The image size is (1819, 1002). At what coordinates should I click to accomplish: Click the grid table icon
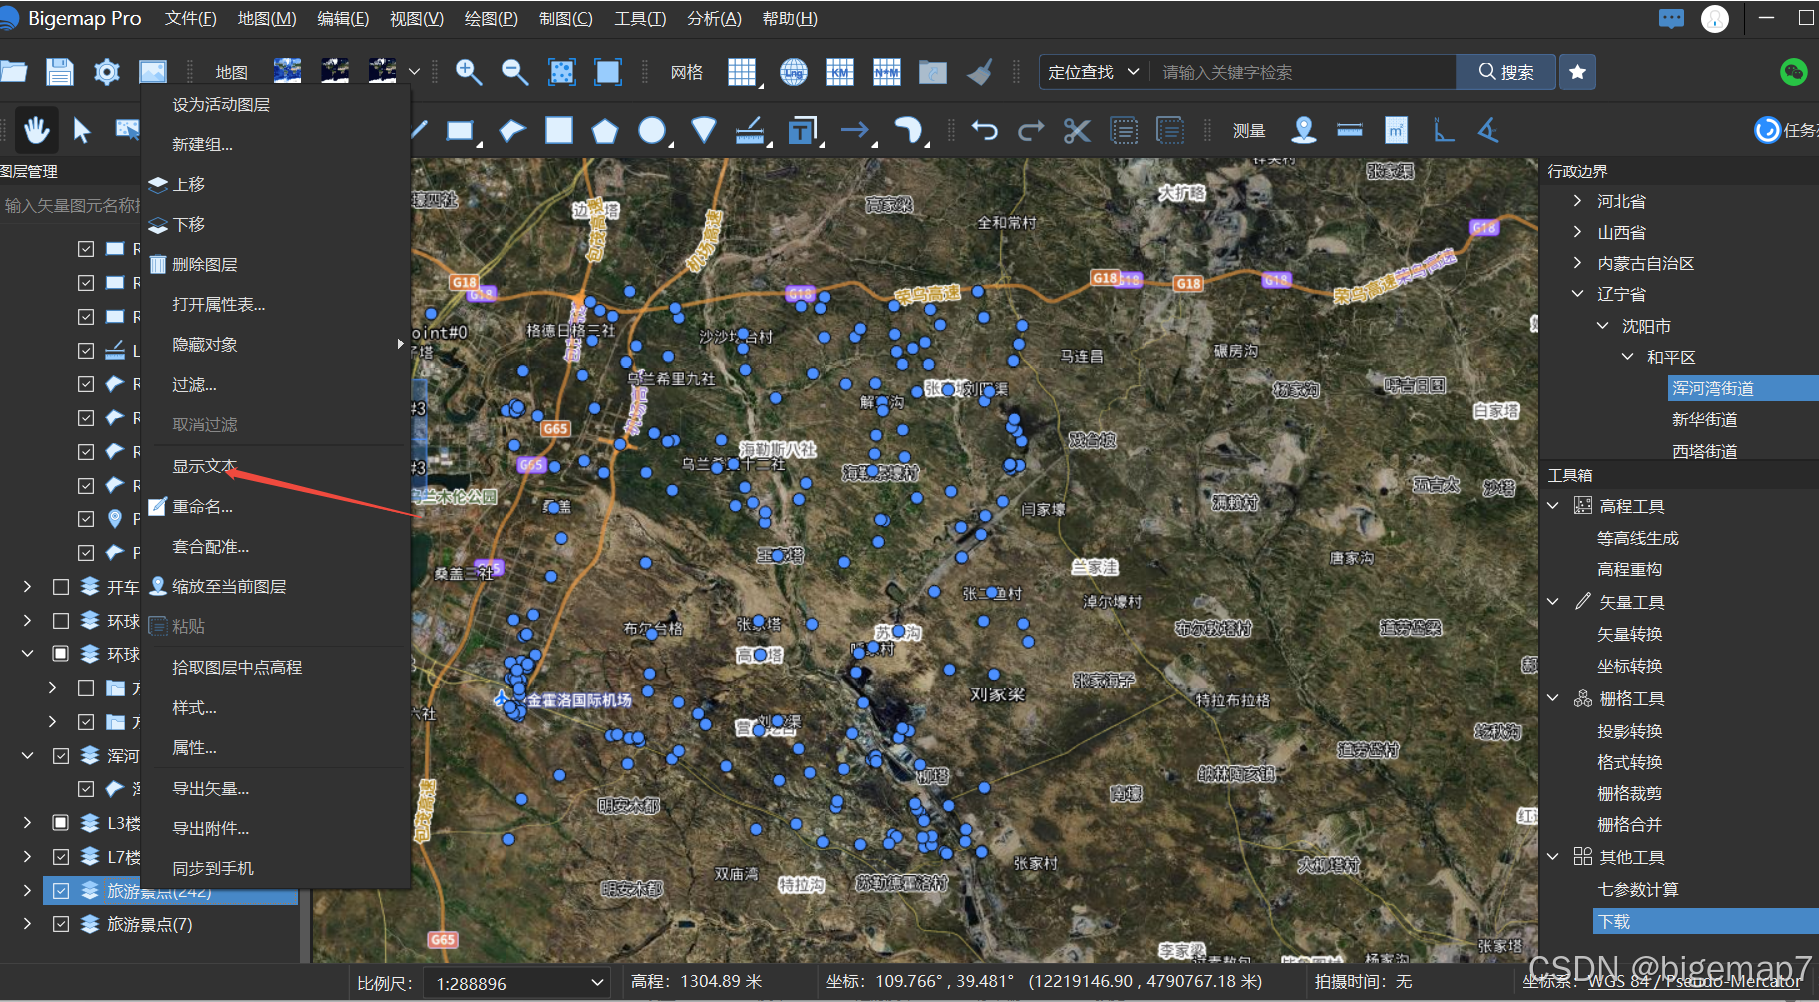[742, 72]
